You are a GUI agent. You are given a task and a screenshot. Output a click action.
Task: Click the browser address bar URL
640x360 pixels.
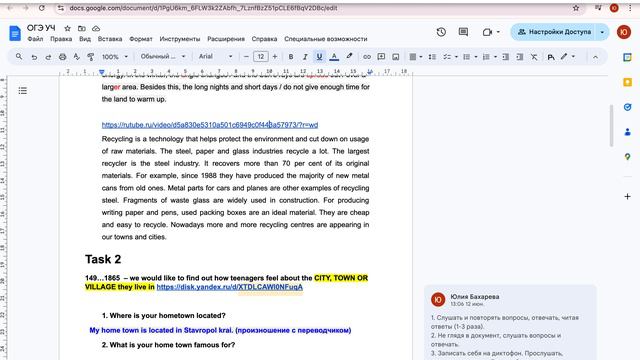tap(203, 8)
